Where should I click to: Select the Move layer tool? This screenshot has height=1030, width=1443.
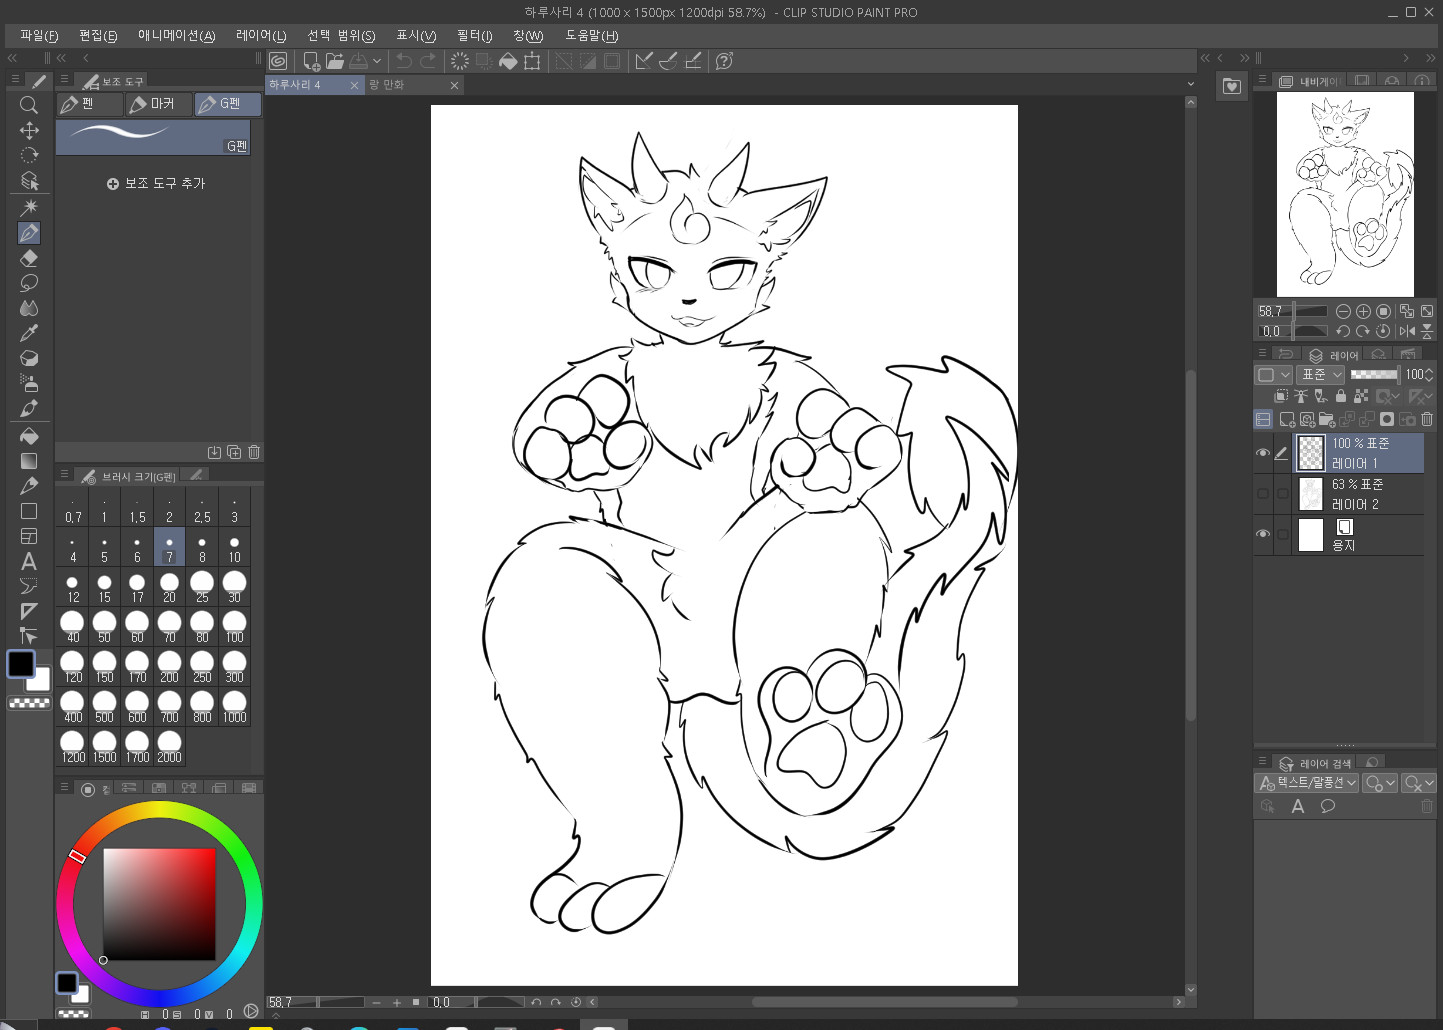click(29, 130)
